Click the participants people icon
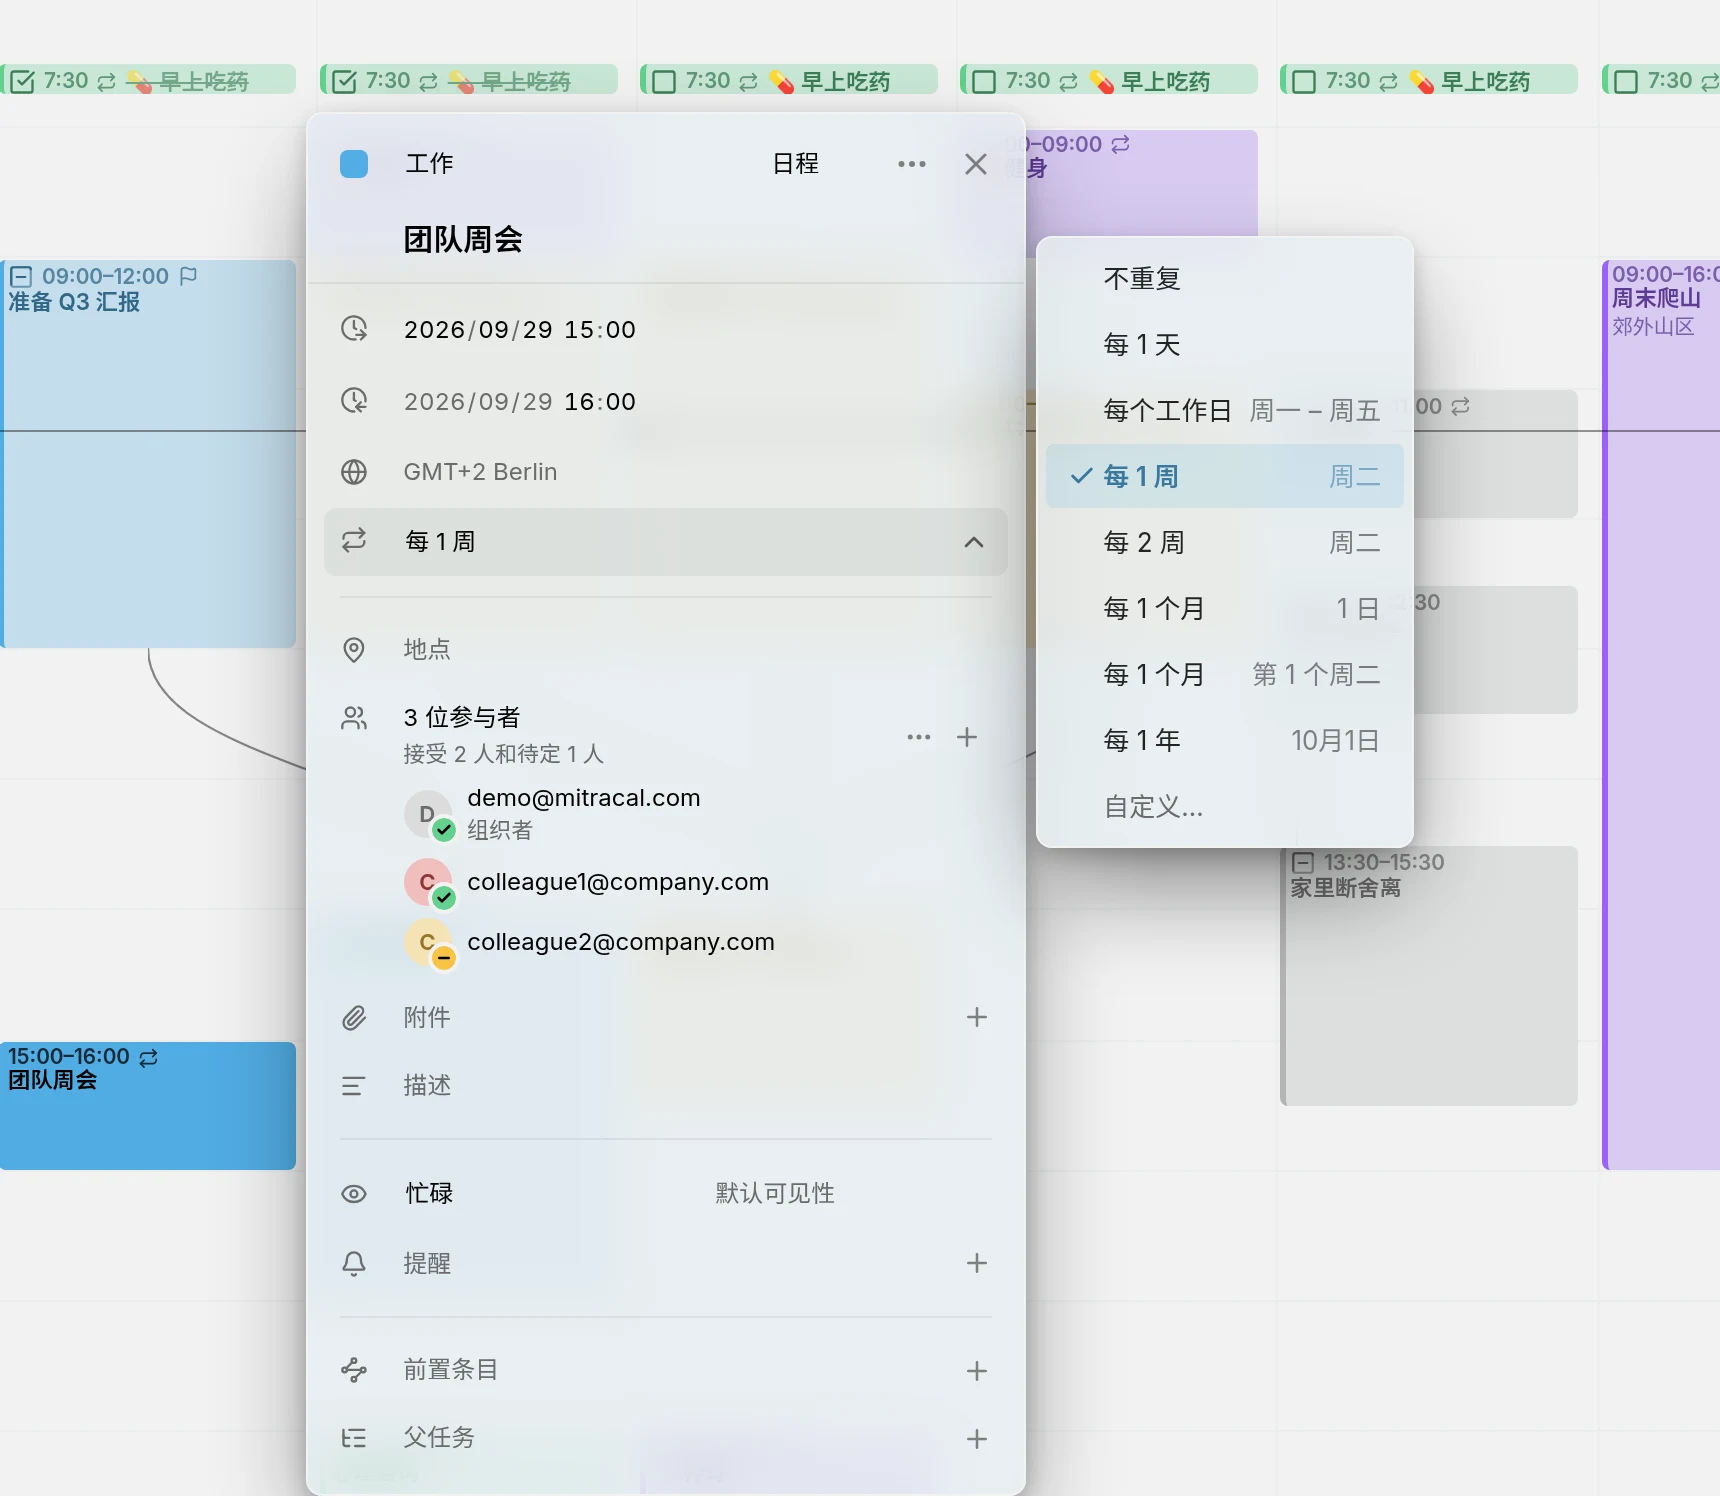Viewport: 1720px width, 1496px height. (x=354, y=718)
